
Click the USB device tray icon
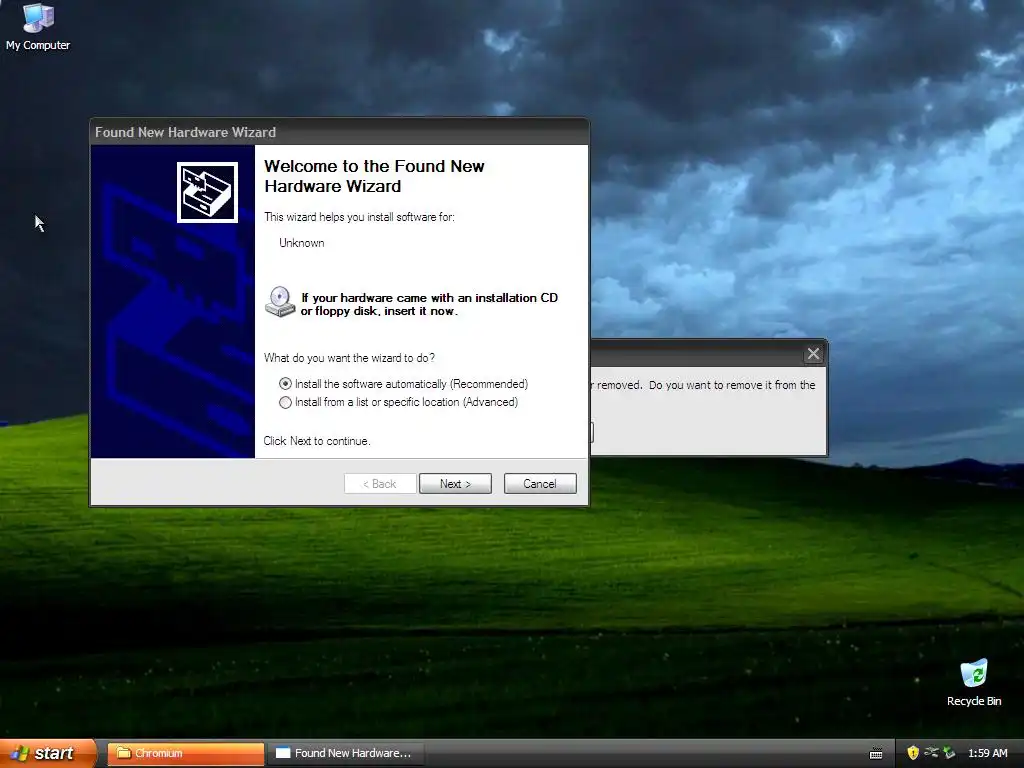tap(931, 753)
